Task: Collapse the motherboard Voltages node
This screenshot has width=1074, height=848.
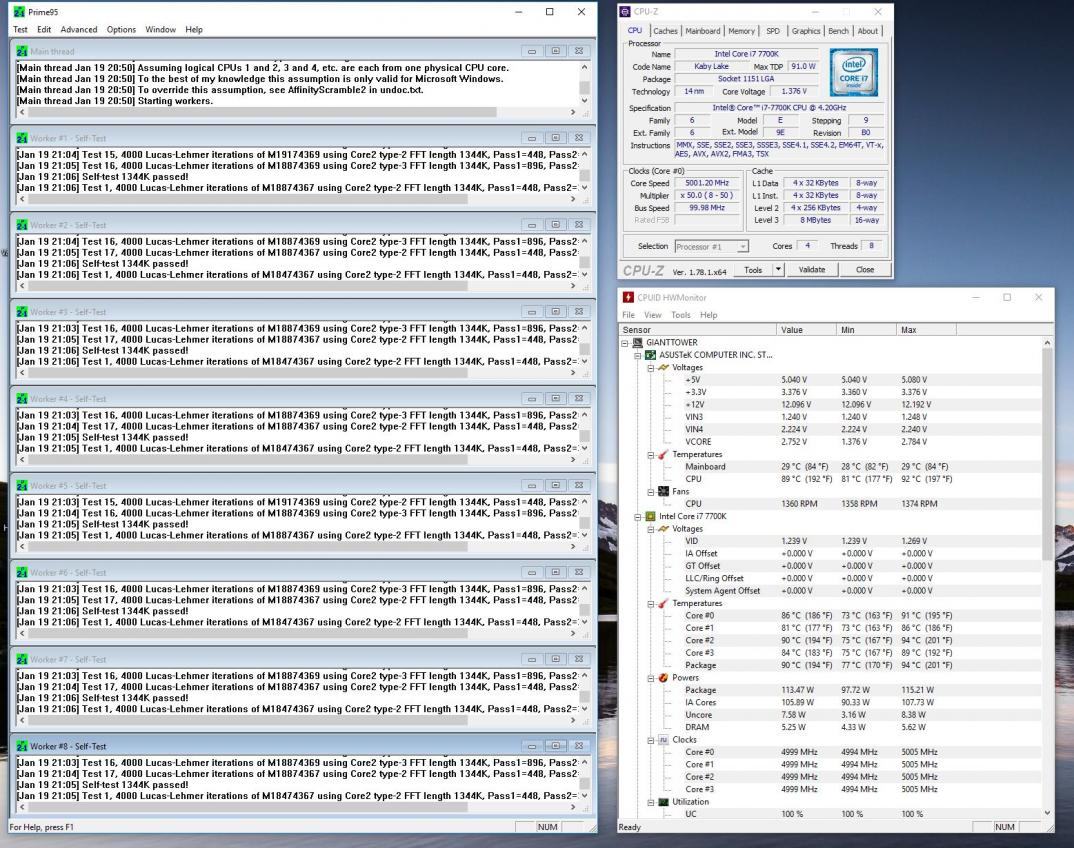Action: coord(651,368)
